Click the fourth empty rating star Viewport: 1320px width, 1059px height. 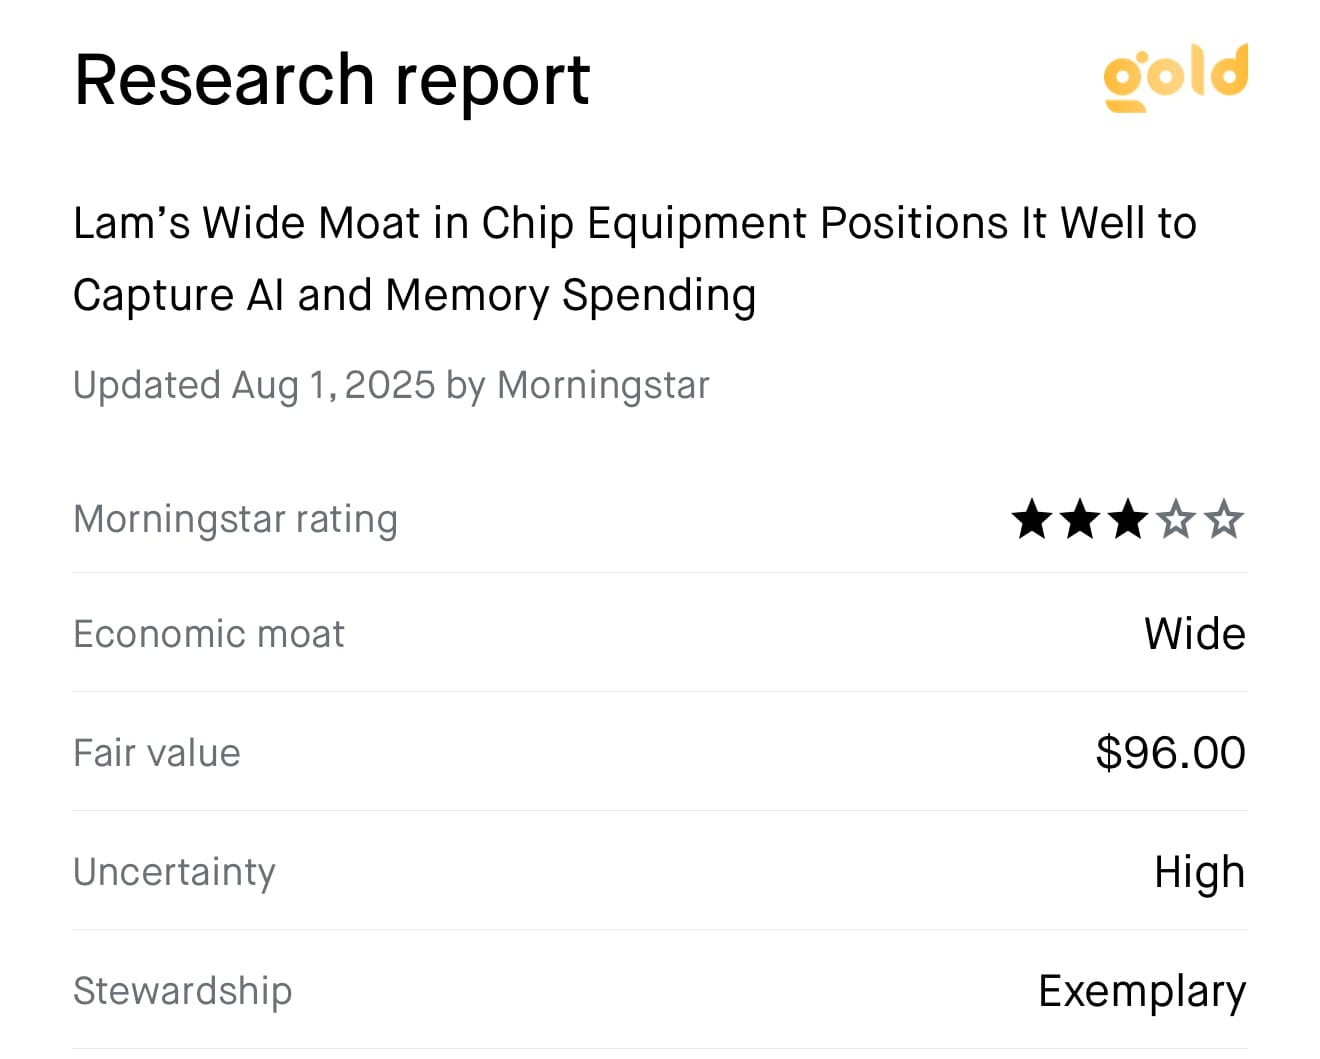(x=1176, y=520)
